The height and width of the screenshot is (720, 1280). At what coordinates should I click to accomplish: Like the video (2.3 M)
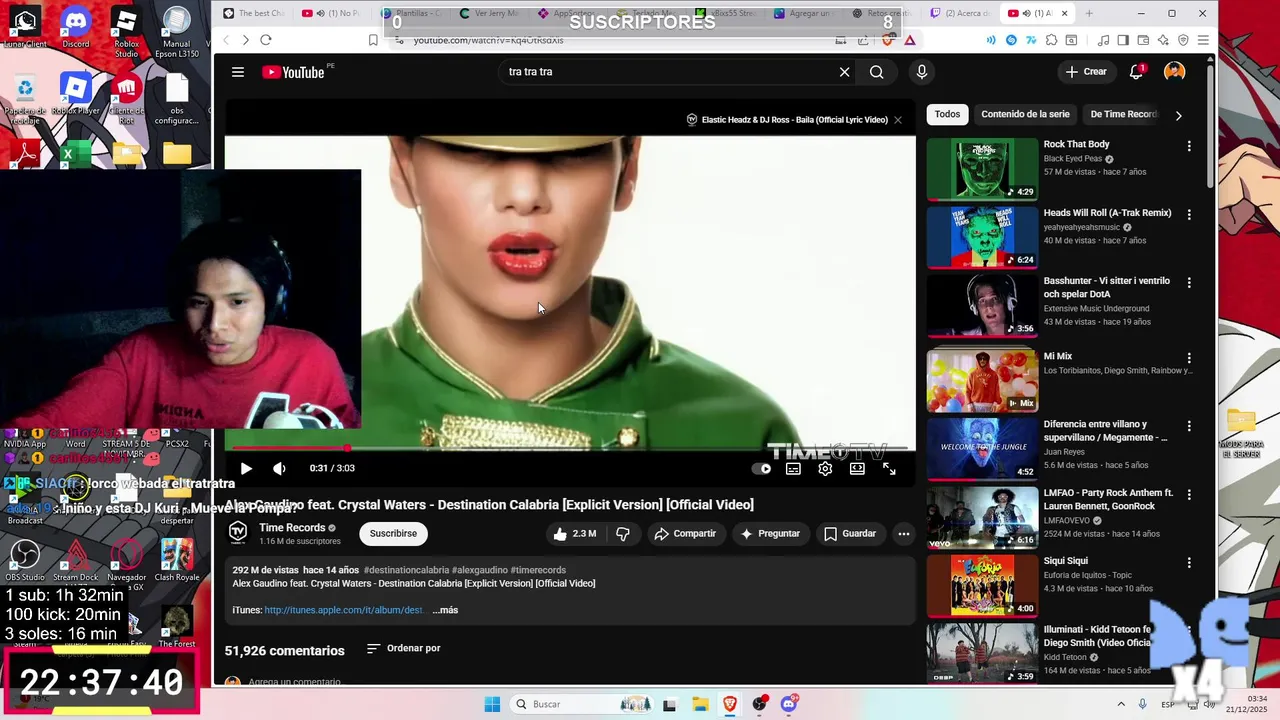[x=575, y=534]
